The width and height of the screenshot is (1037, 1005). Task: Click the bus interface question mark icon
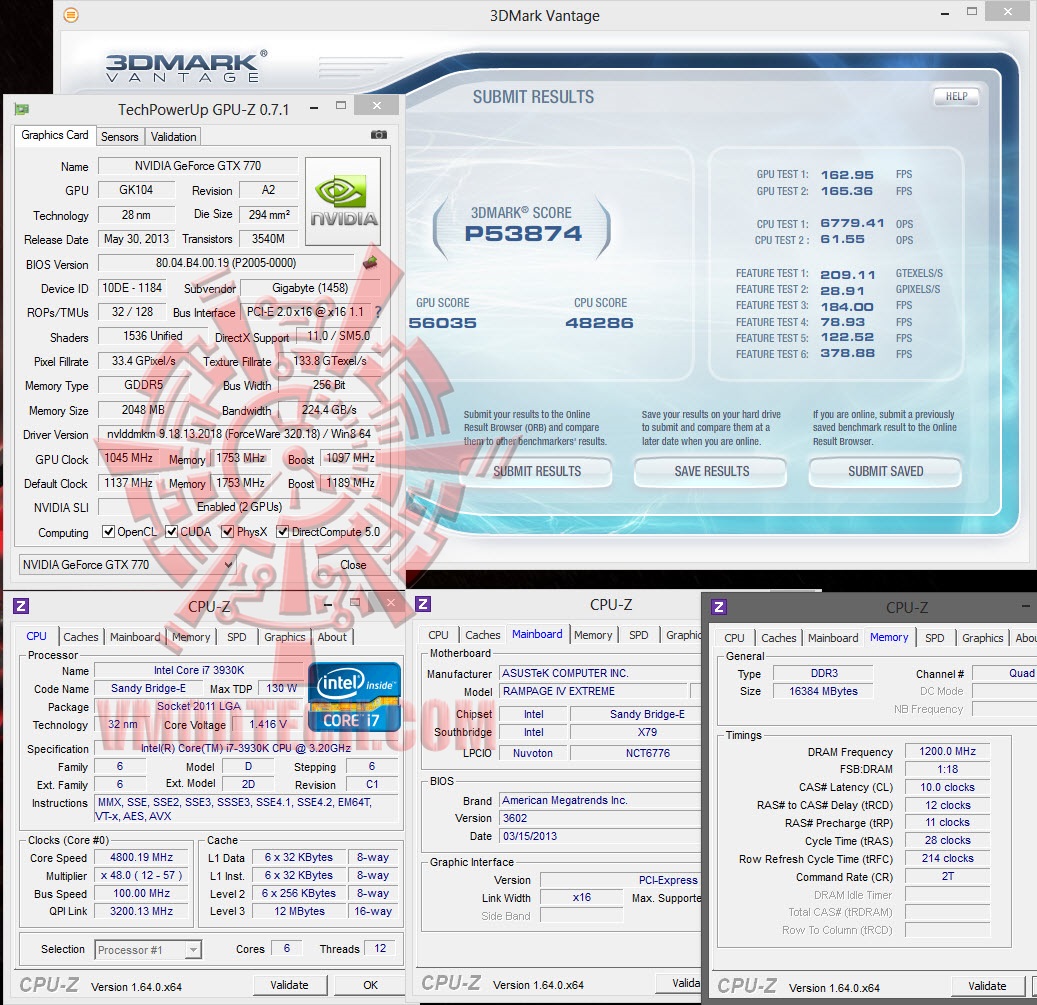[x=378, y=312]
